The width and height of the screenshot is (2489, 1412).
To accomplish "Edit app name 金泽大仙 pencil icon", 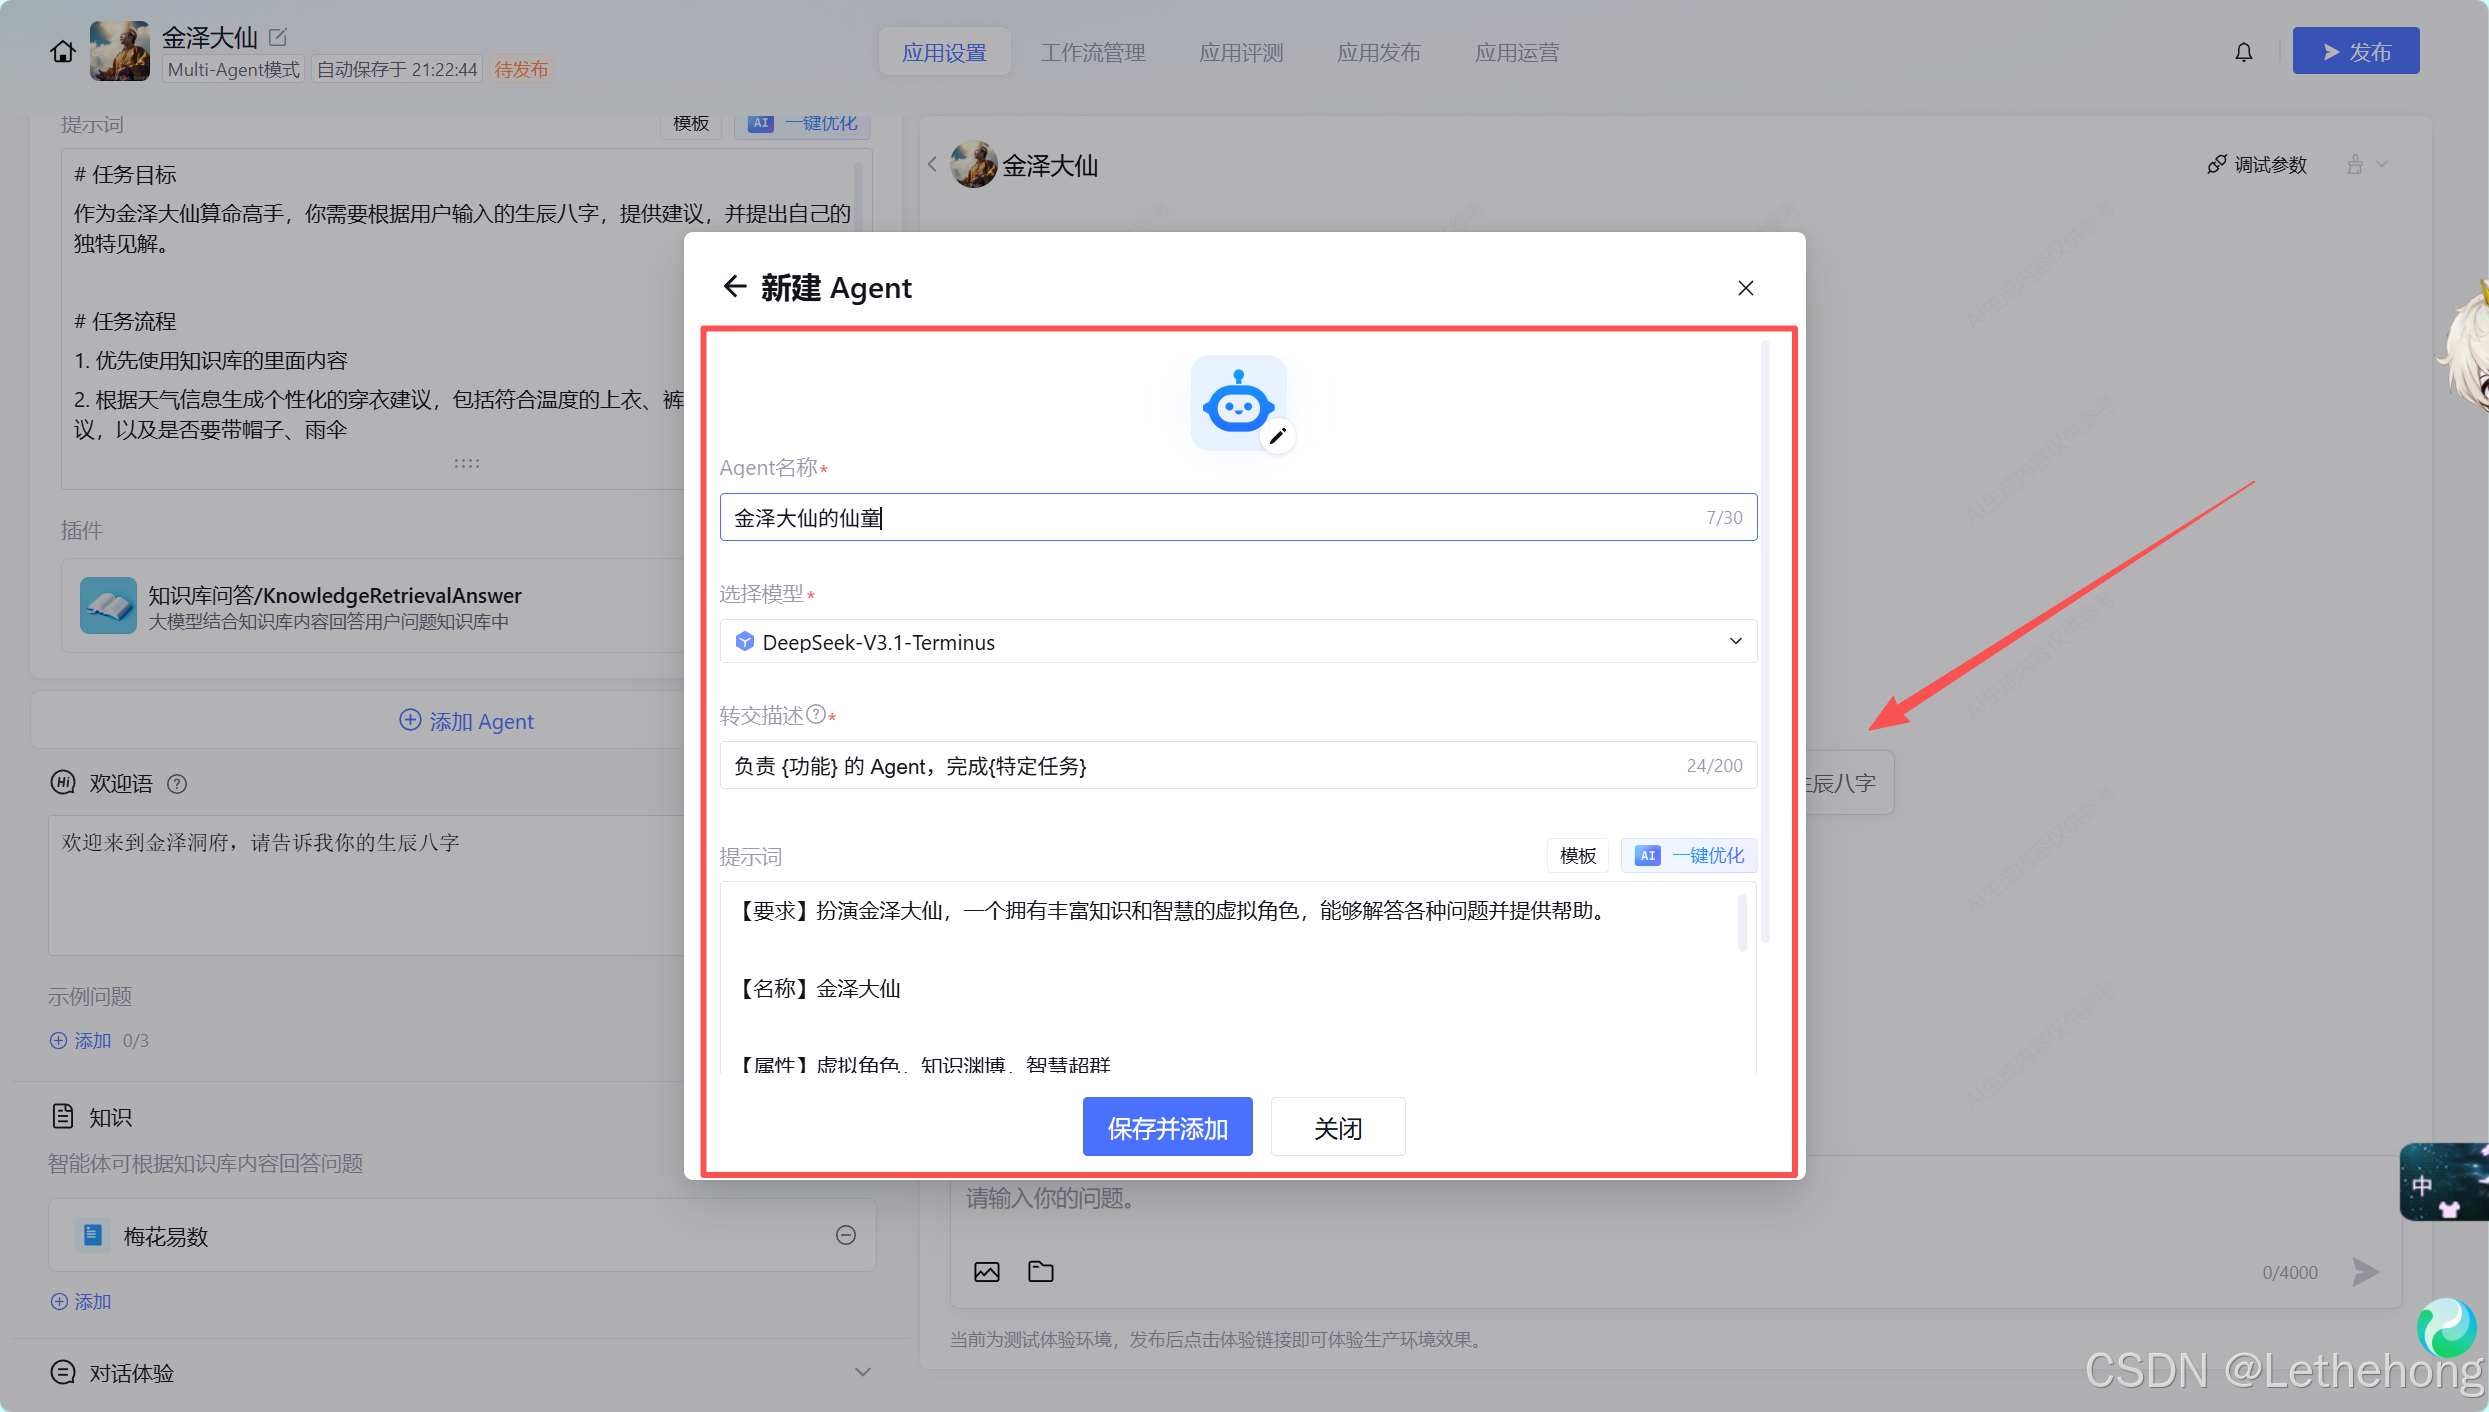I will point(278,37).
